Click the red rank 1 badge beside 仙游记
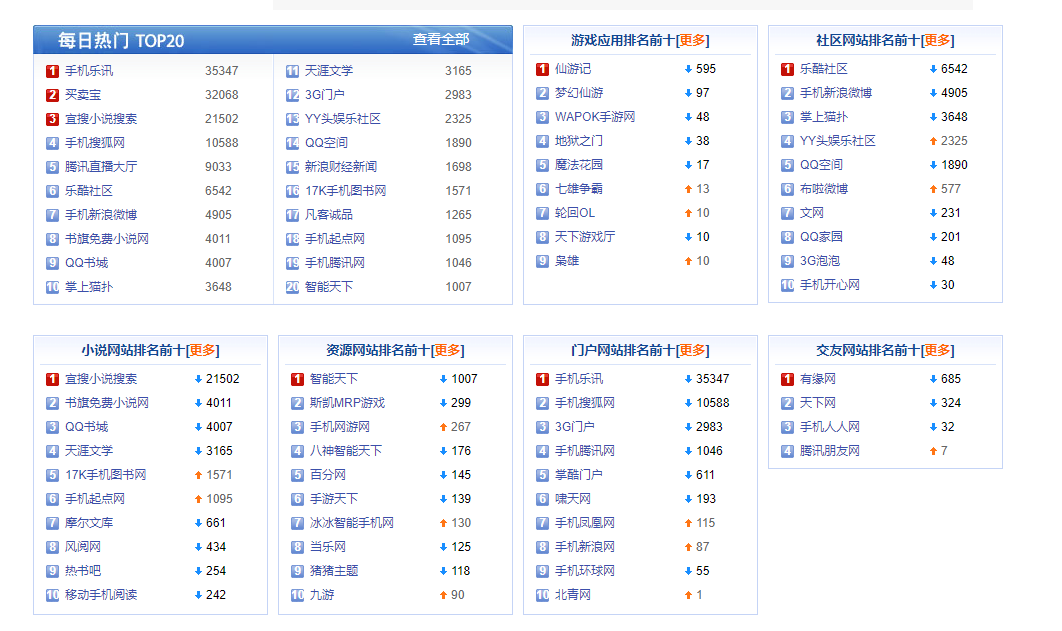Screen dimensions: 1062x631 click(542, 69)
